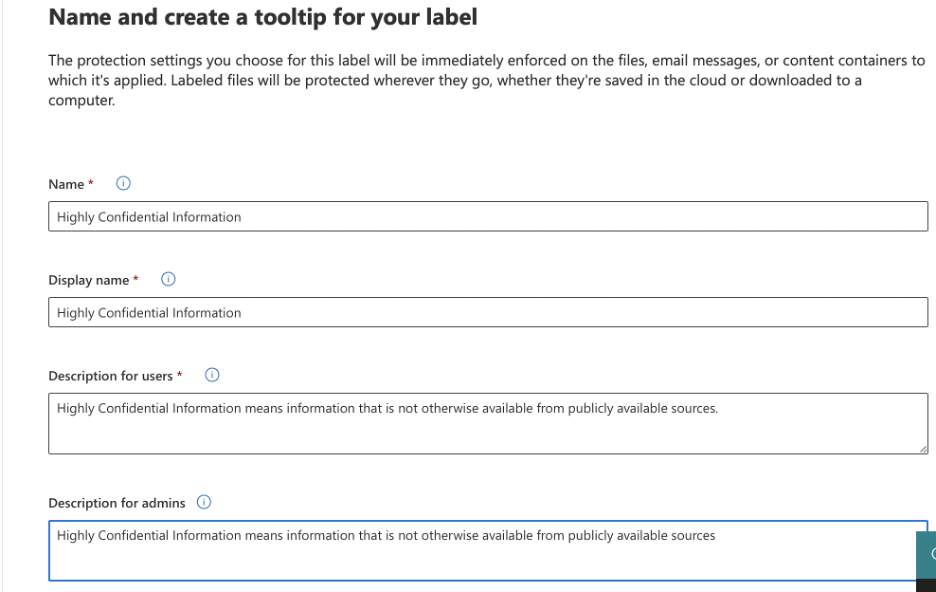Click the "Description for users" label text
Viewport: 936px width, 592px height.
tap(111, 377)
